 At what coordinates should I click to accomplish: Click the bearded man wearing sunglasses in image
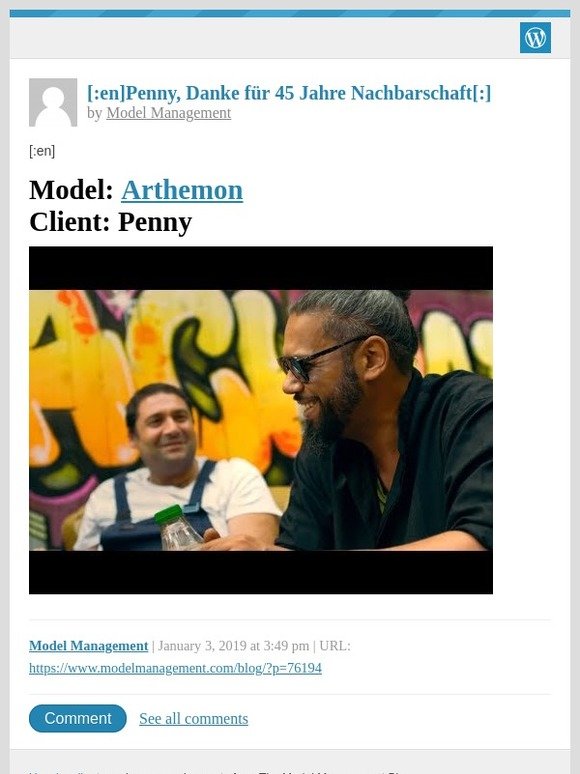tap(380, 420)
